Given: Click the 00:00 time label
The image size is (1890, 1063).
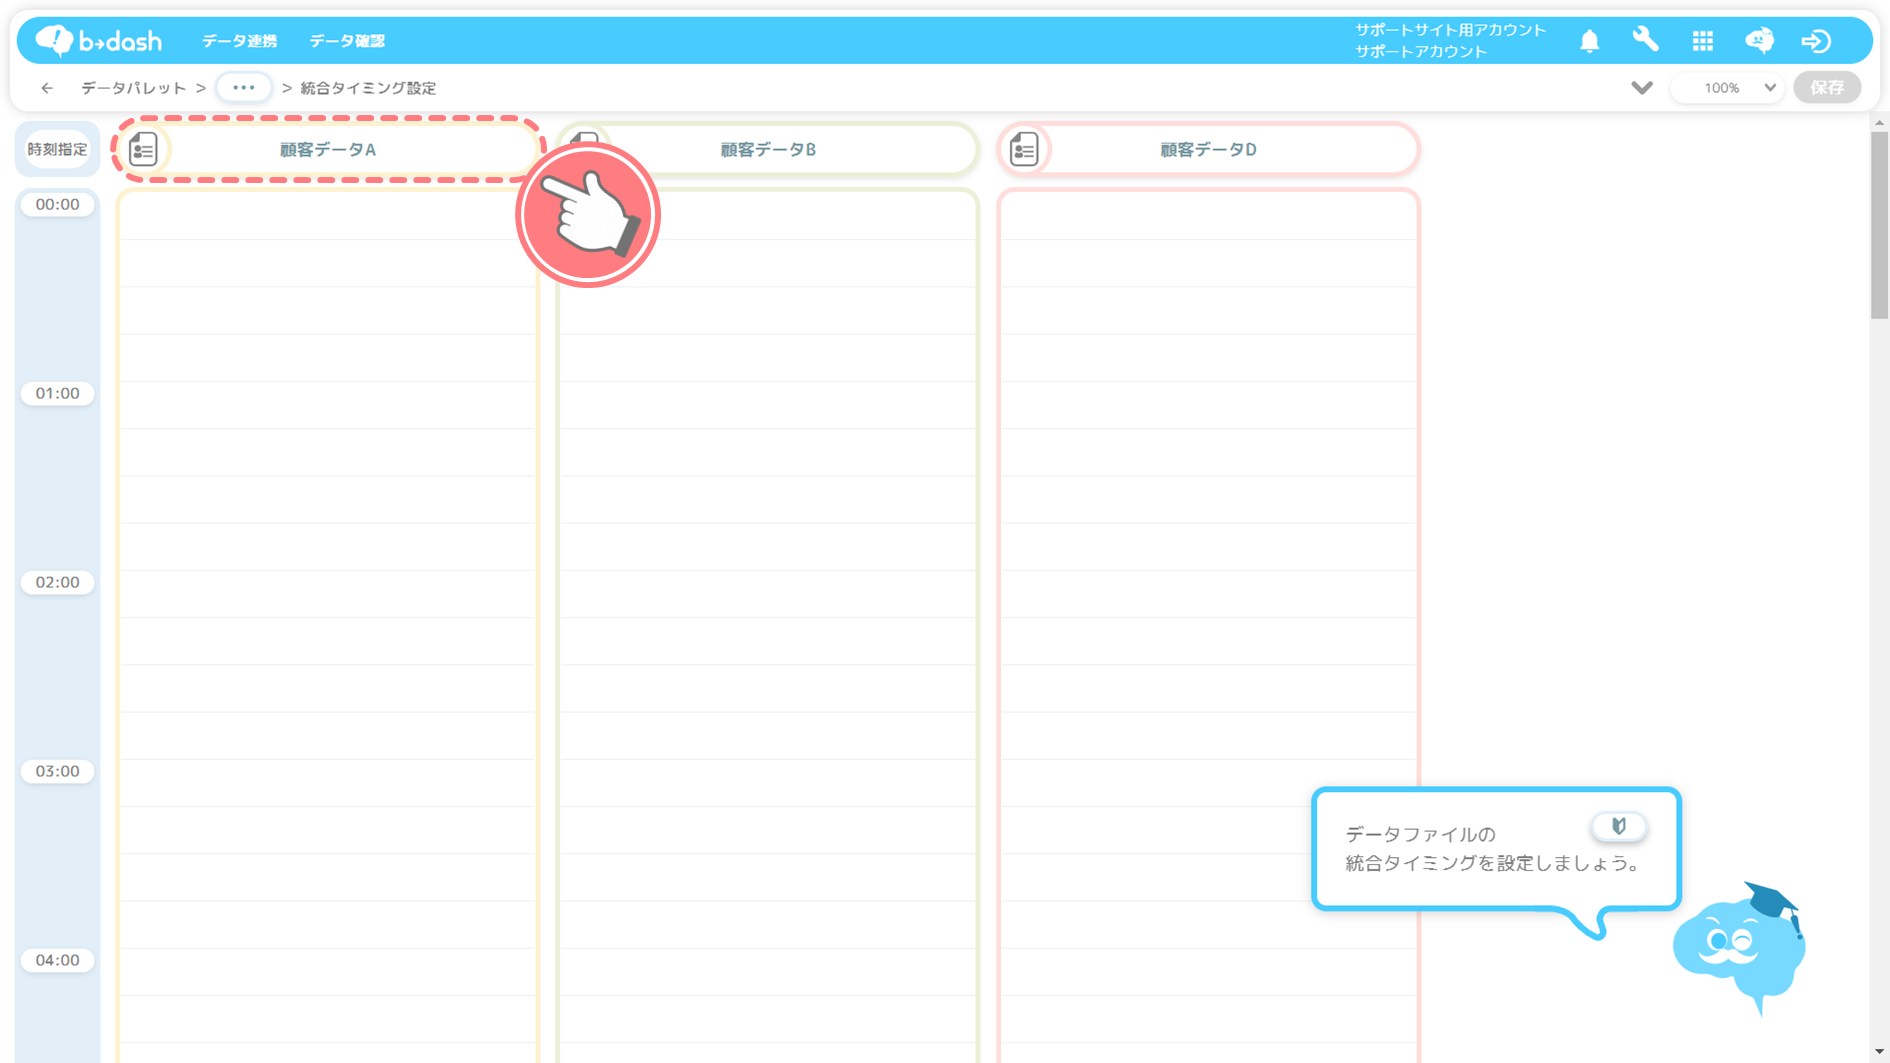Looking at the screenshot, I should [x=57, y=204].
